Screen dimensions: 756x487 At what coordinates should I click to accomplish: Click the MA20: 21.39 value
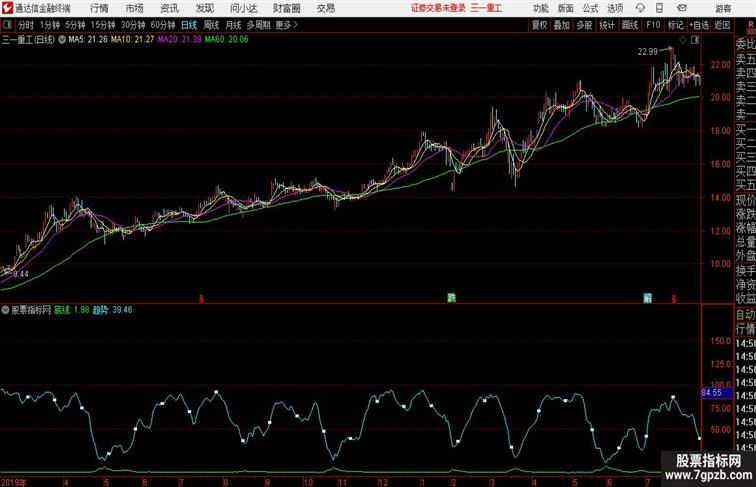click(x=179, y=40)
